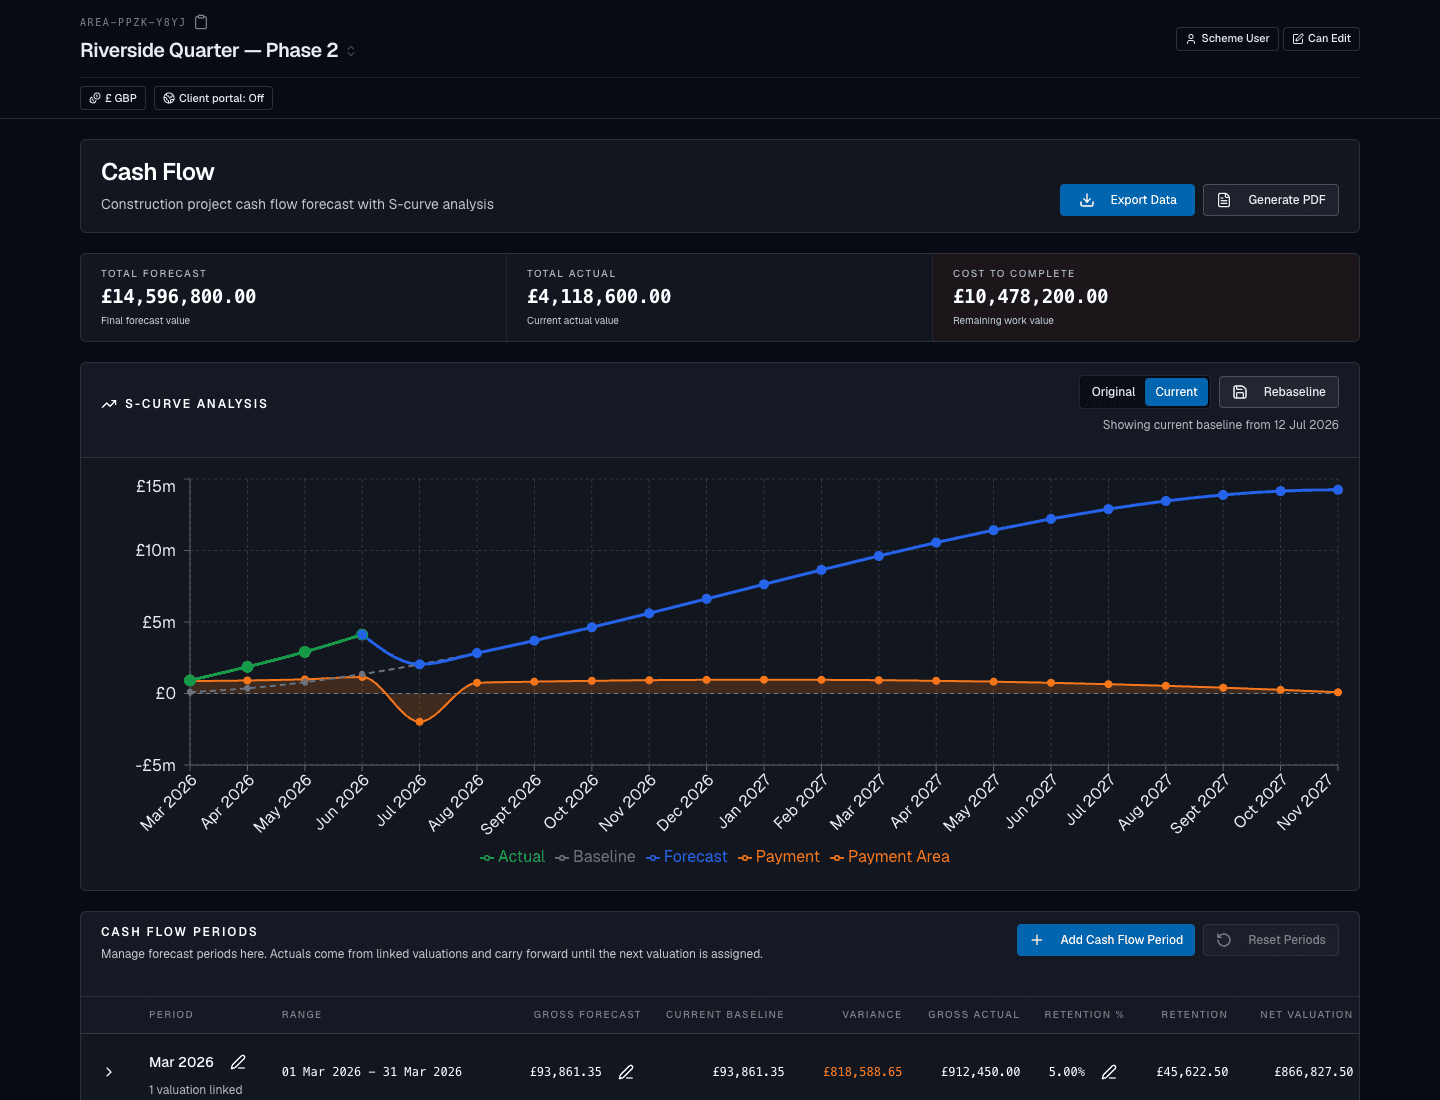Toggle the Client portal: Off chip
The height and width of the screenshot is (1100, 1440).
point(213,98)
